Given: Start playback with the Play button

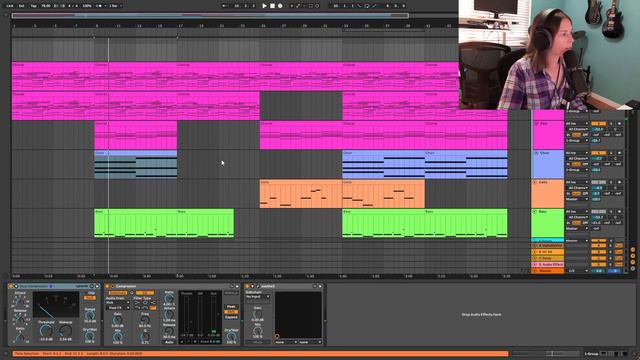Looking at the screenshot, I should 264,6.
